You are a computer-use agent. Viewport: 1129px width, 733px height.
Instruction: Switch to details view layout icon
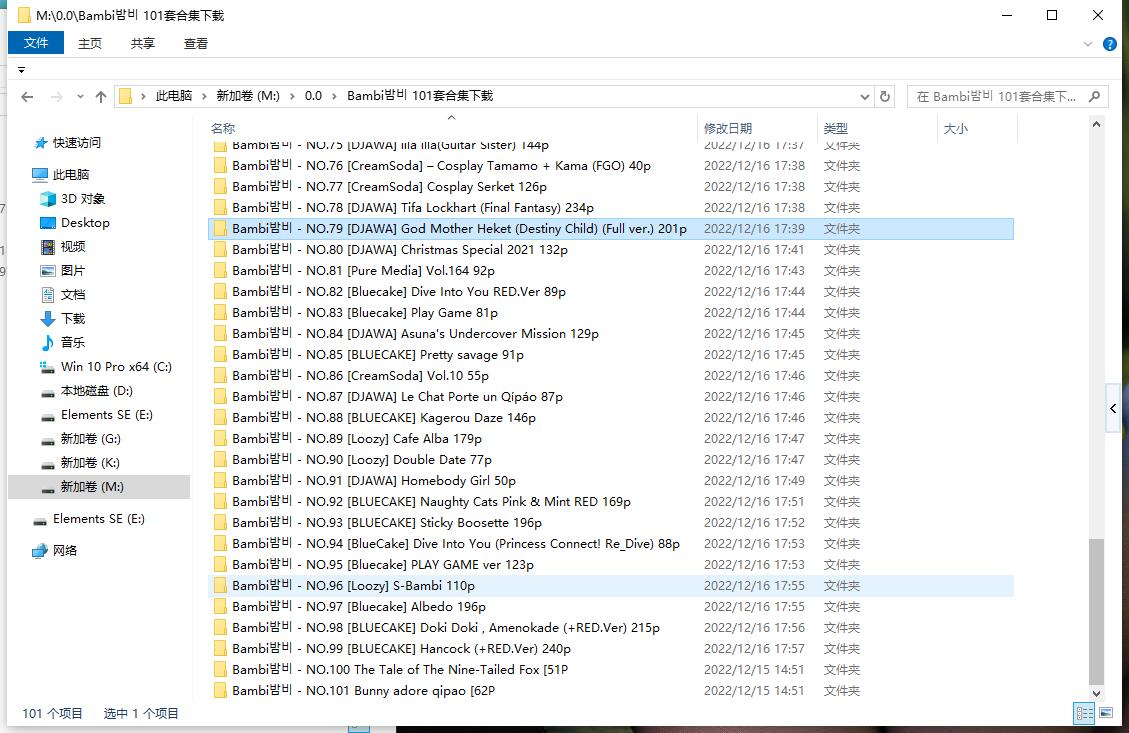tap(1084, 713)
